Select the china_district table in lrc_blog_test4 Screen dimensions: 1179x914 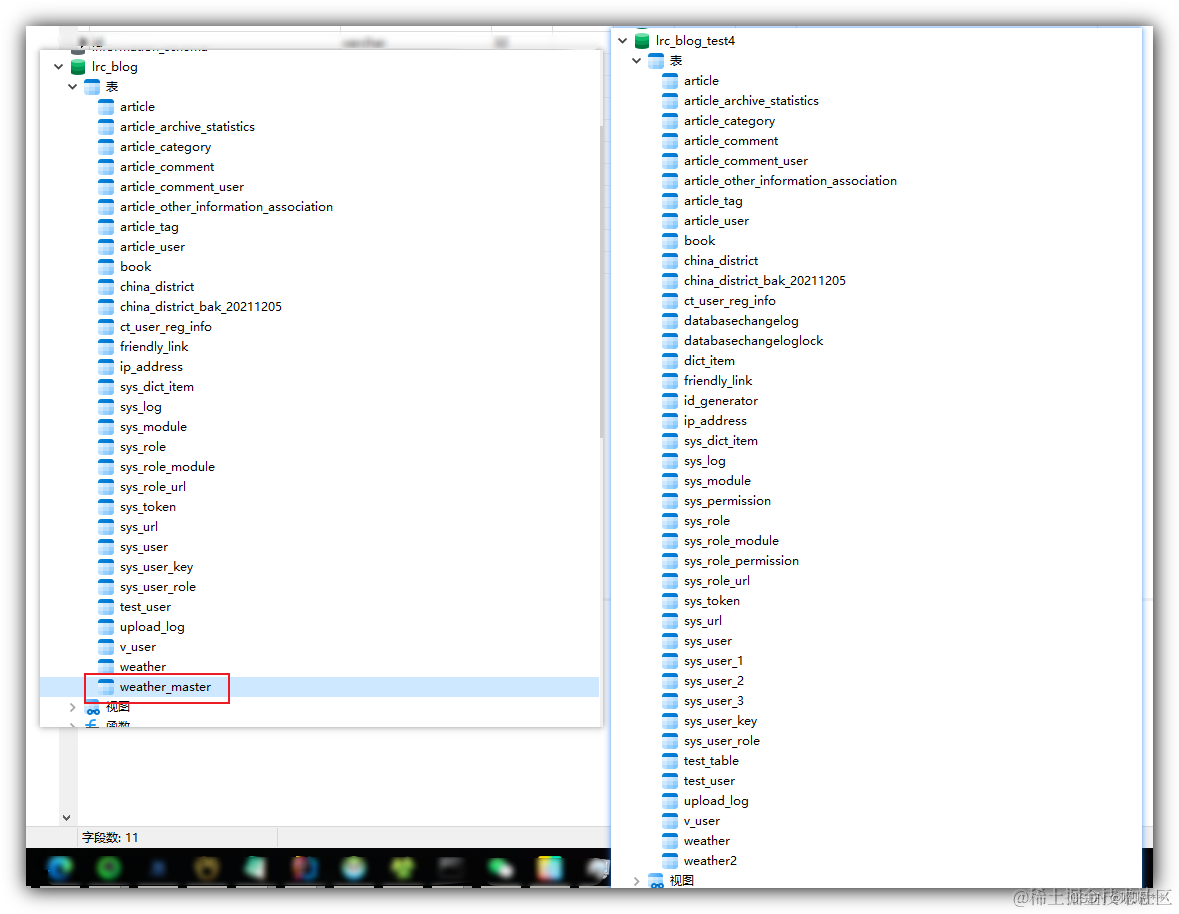coord(721,261)
